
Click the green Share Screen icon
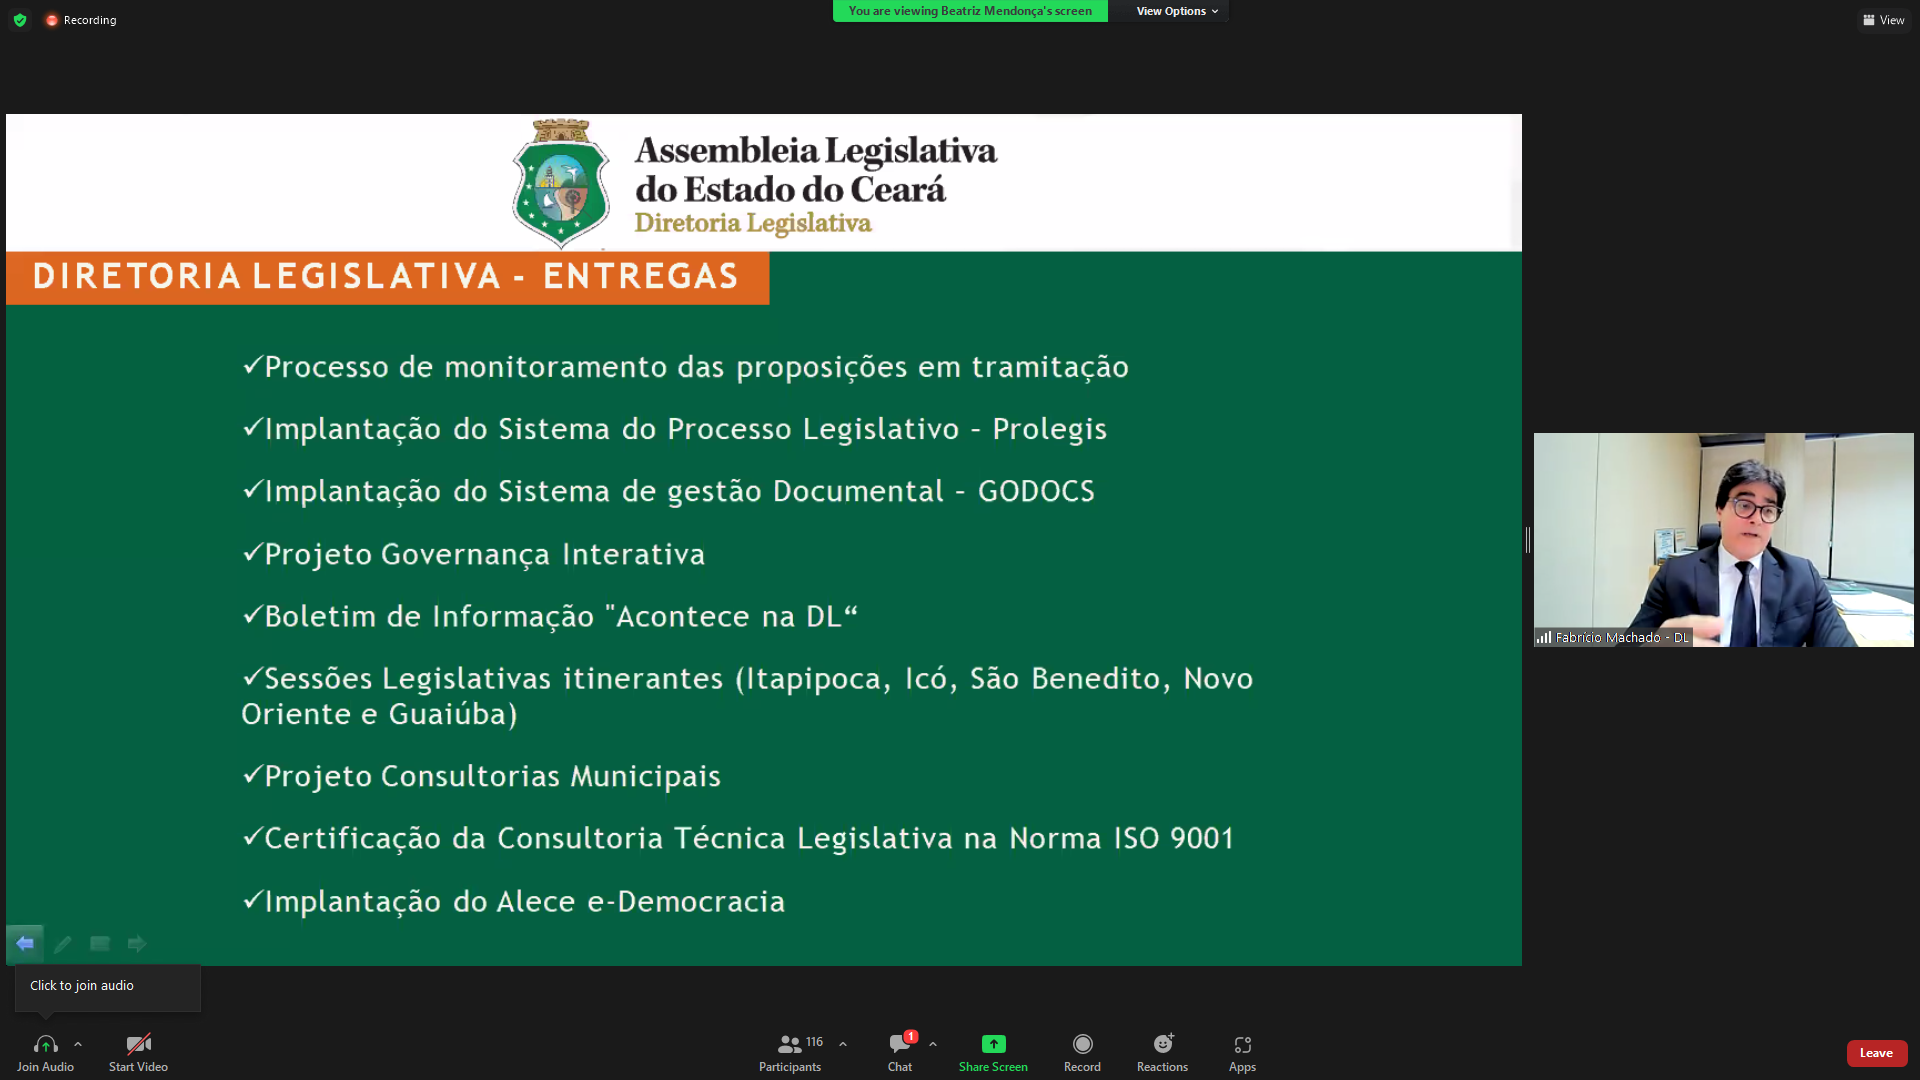[x=993, y=1044]
